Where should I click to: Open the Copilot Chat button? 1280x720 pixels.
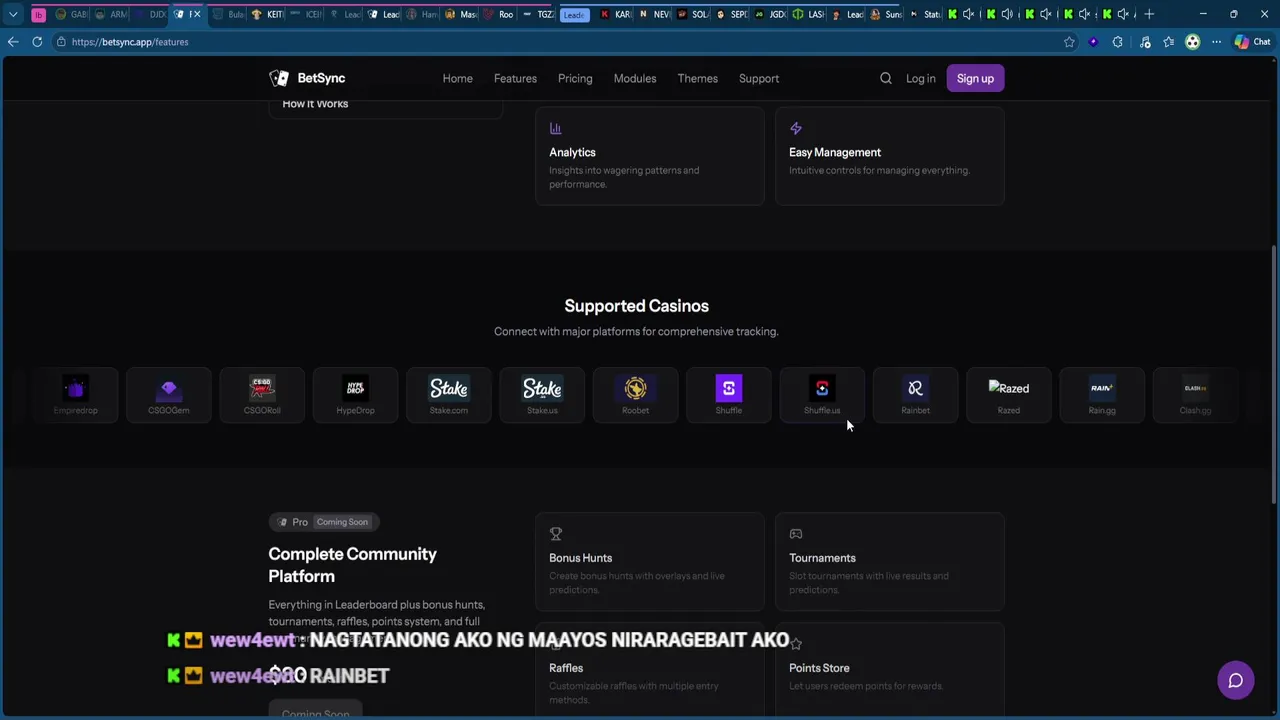pyautogui.click(x=1251, y=42)
